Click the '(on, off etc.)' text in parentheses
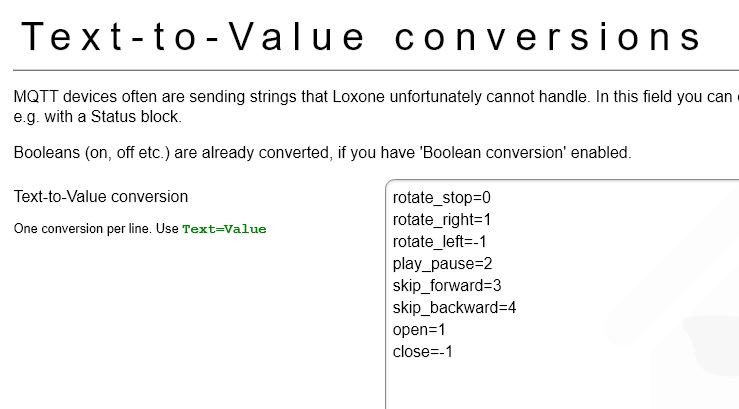739x409 pixels. tap(135, 153)
